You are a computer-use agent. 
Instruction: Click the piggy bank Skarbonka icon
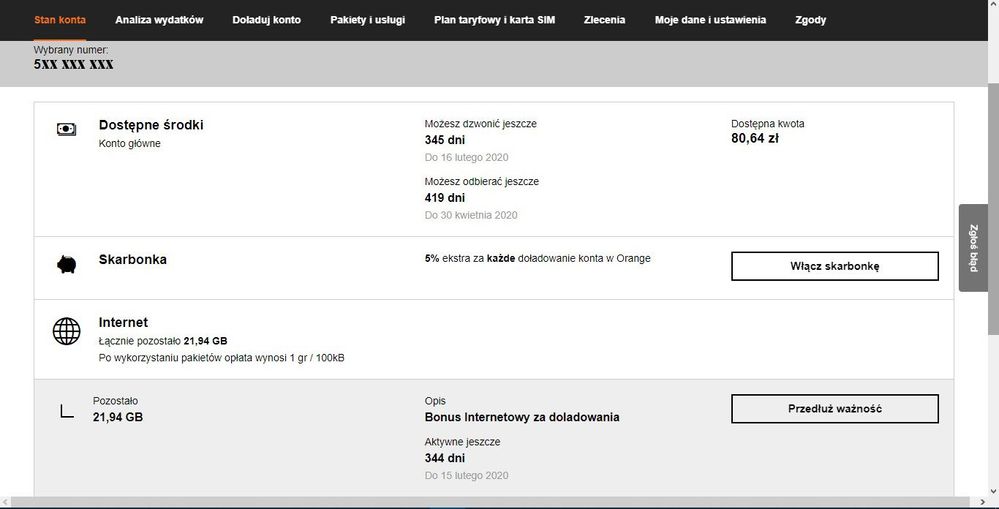(66, 264)
